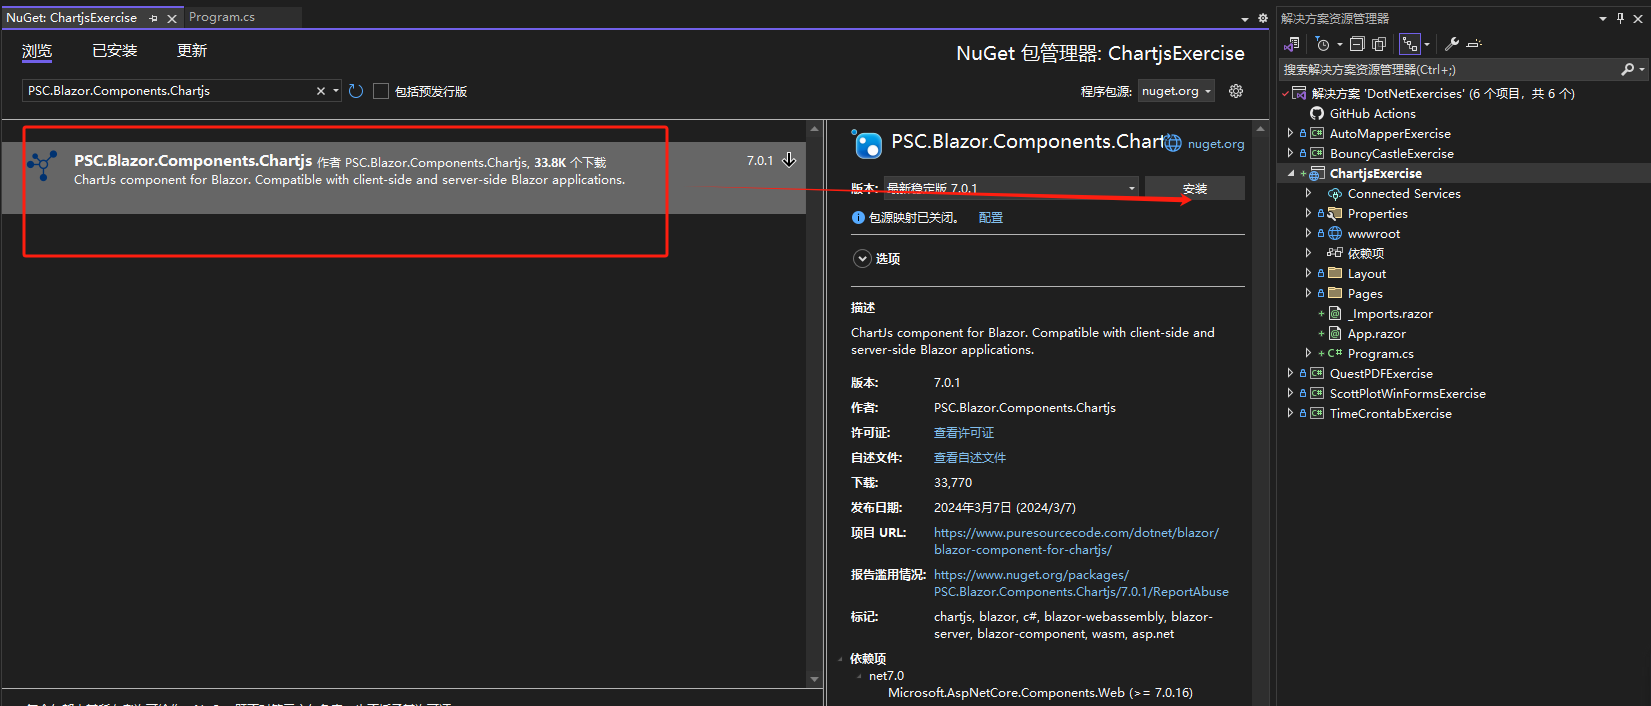The image size is (1651, 706).
Task: Click the info icon by package source mapping
Action: 858,217
